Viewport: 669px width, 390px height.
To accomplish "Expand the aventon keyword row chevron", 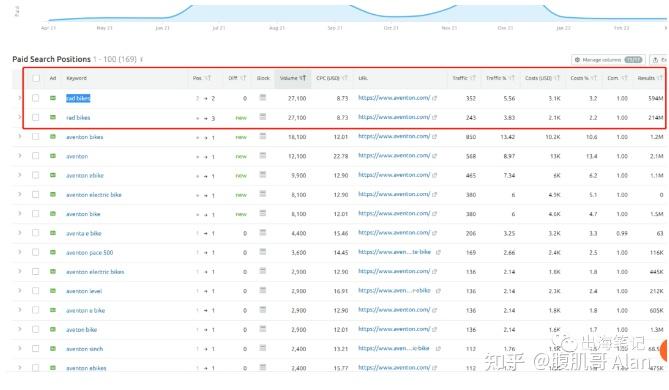I will click(20, 156).
